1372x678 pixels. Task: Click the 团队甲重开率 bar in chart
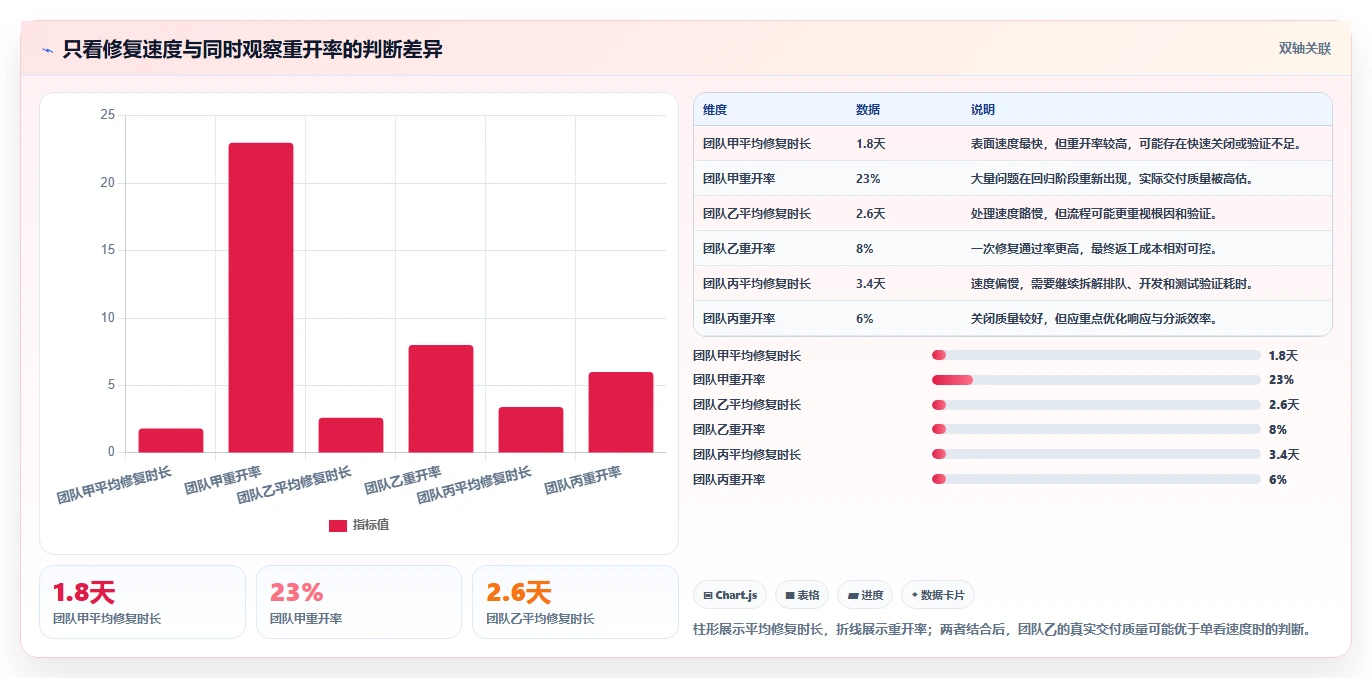point(261,298)
